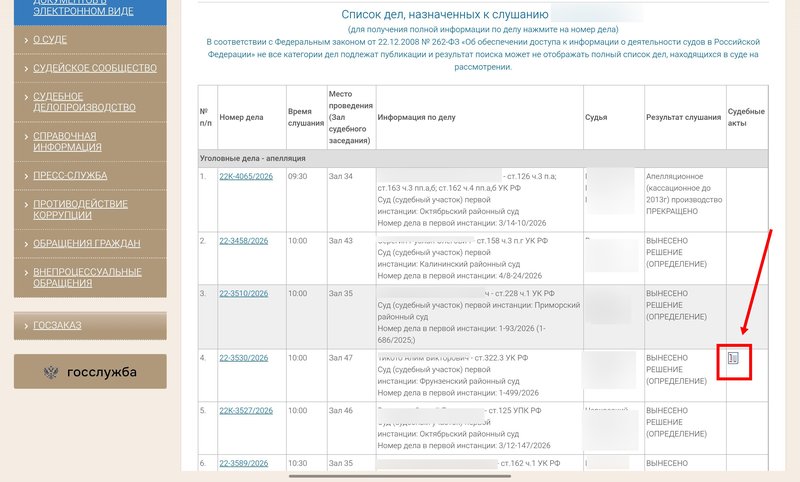Expand chevron beside СПРАВОЧНАЯ ИНФОРМАЦИЯ
The height and width of the screenshot is (482, 800).
[26, 136]
